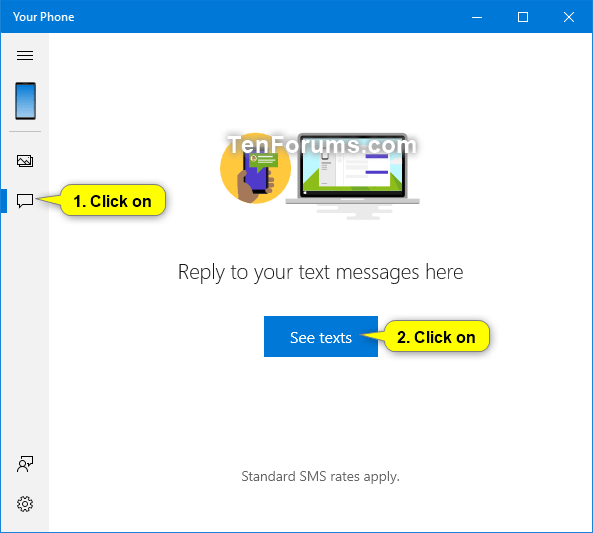The height and width of the screenshot is (533, 593).
Task: Click the 'Reply to your text messages here' heading
Action: coord(320,272)
